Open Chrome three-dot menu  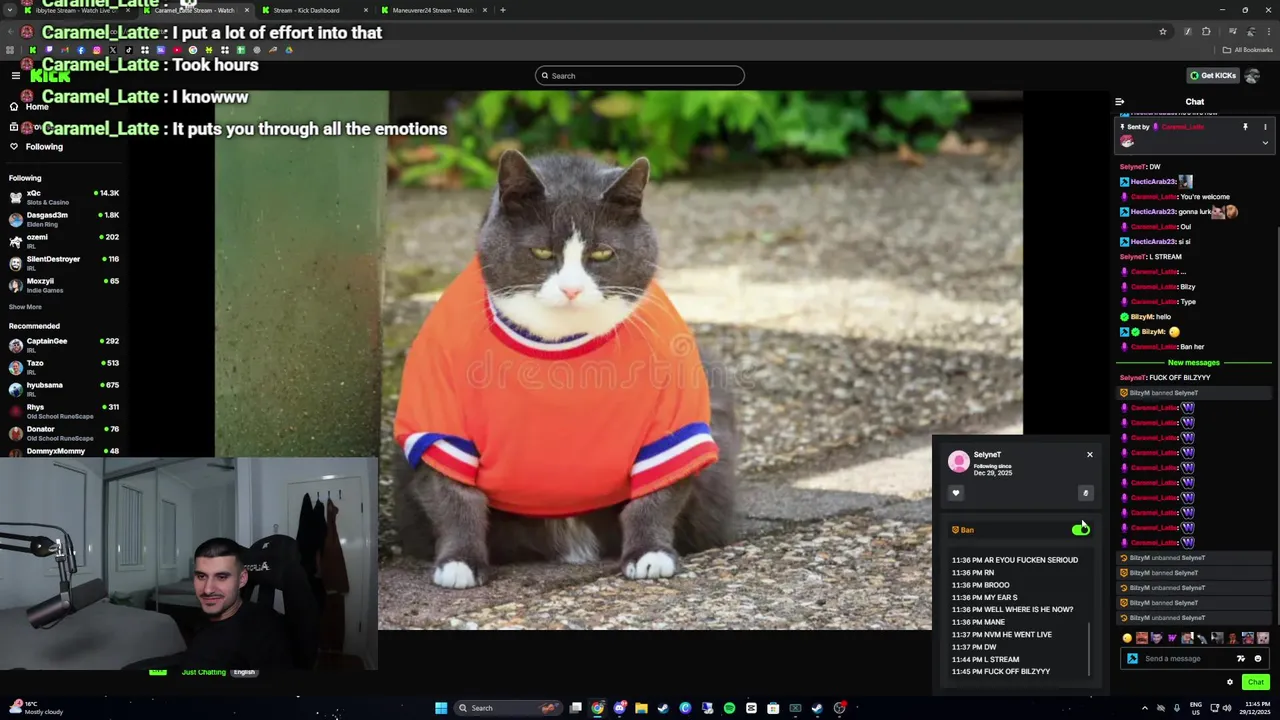(x=1269, y=32)
